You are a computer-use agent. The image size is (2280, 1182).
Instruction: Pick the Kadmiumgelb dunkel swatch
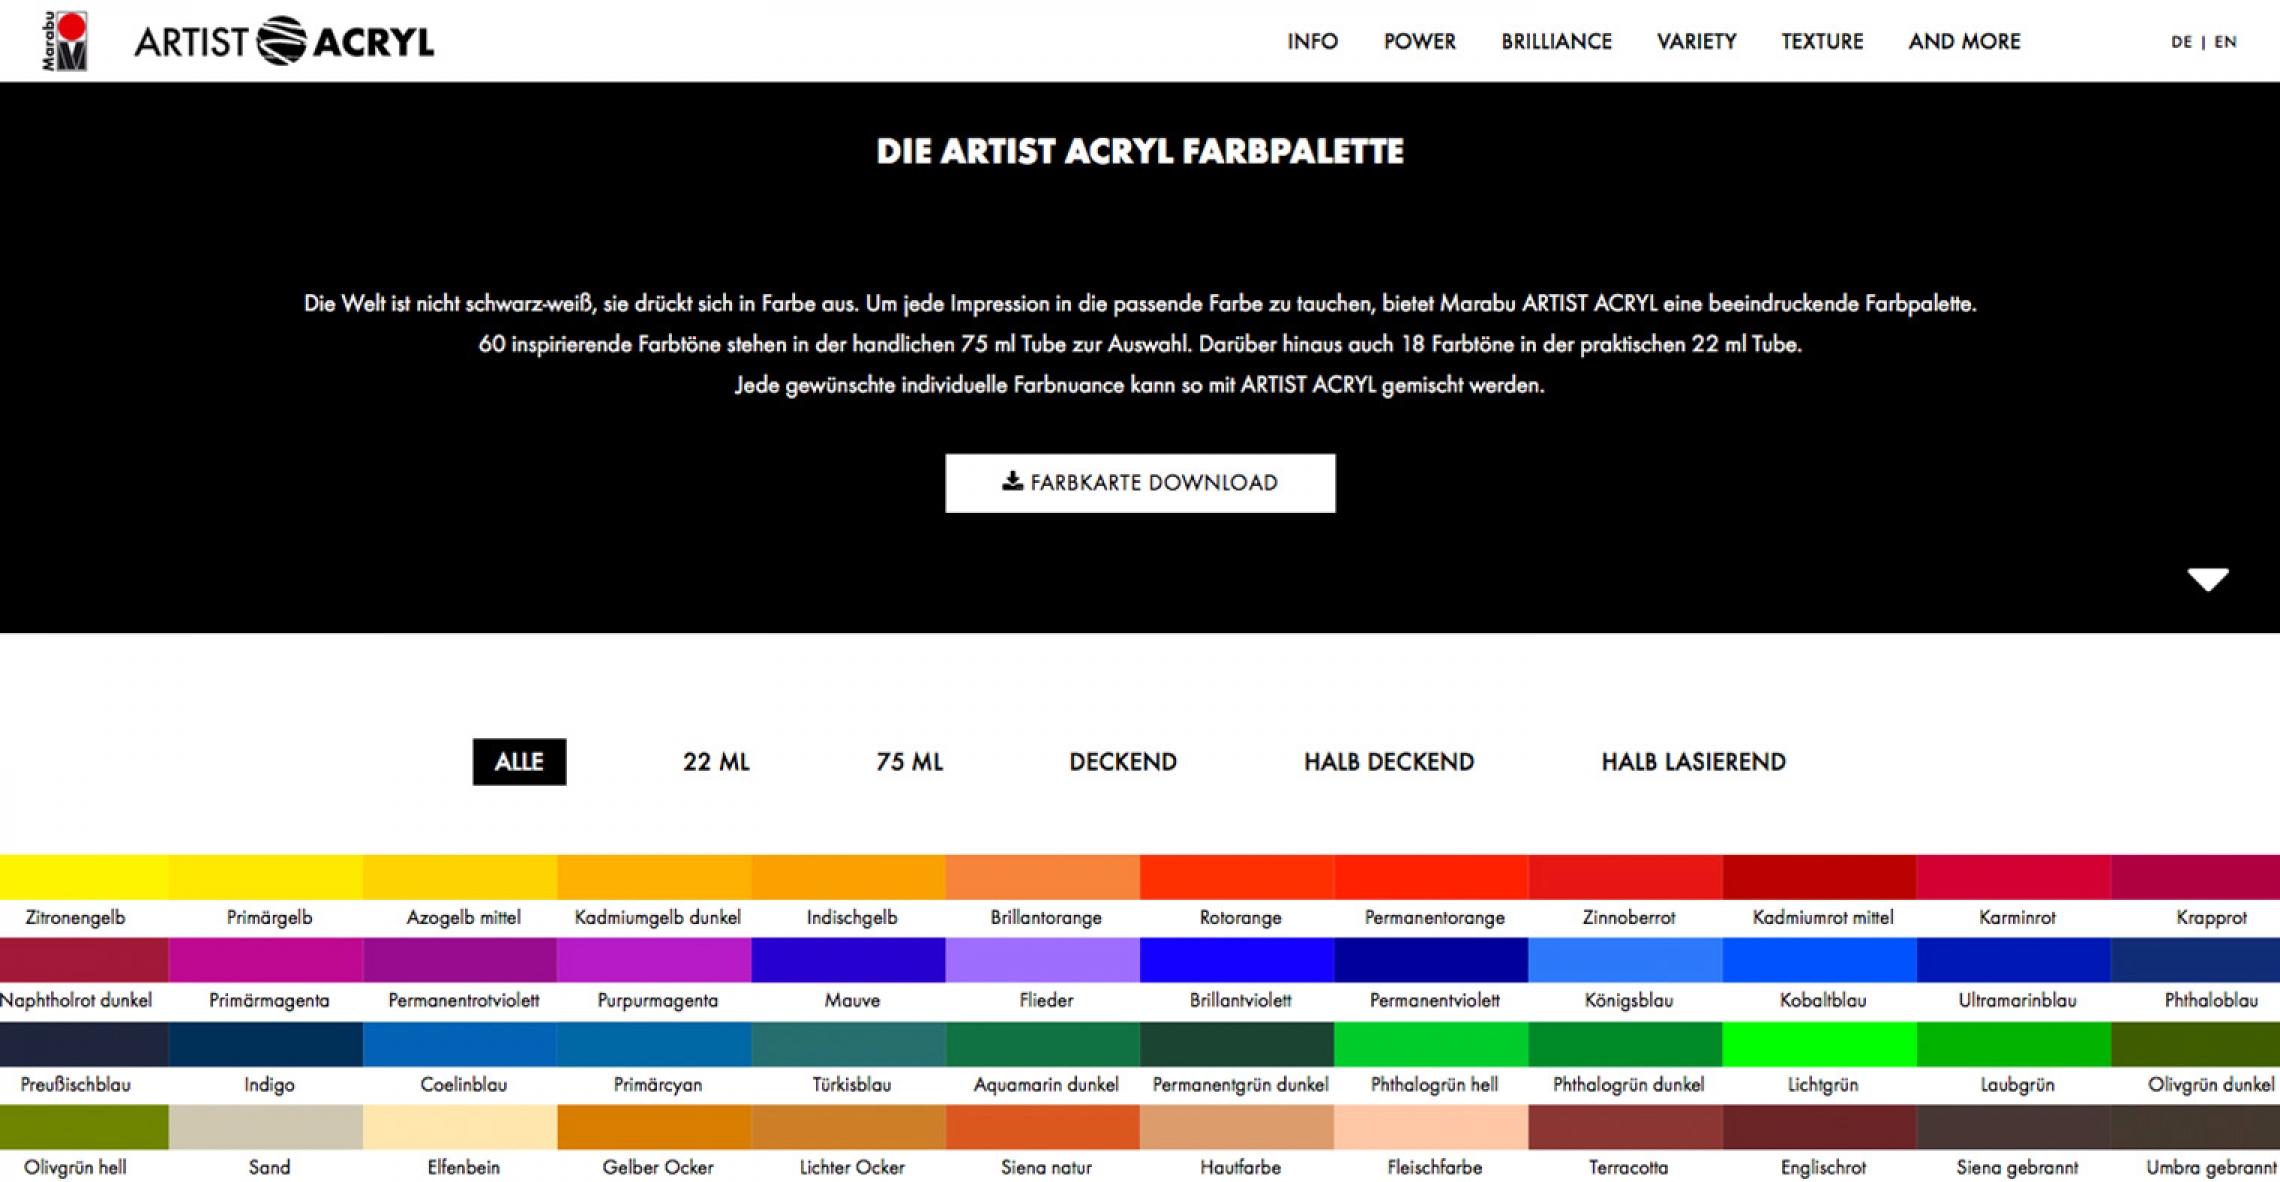click(x=654, y=877)
